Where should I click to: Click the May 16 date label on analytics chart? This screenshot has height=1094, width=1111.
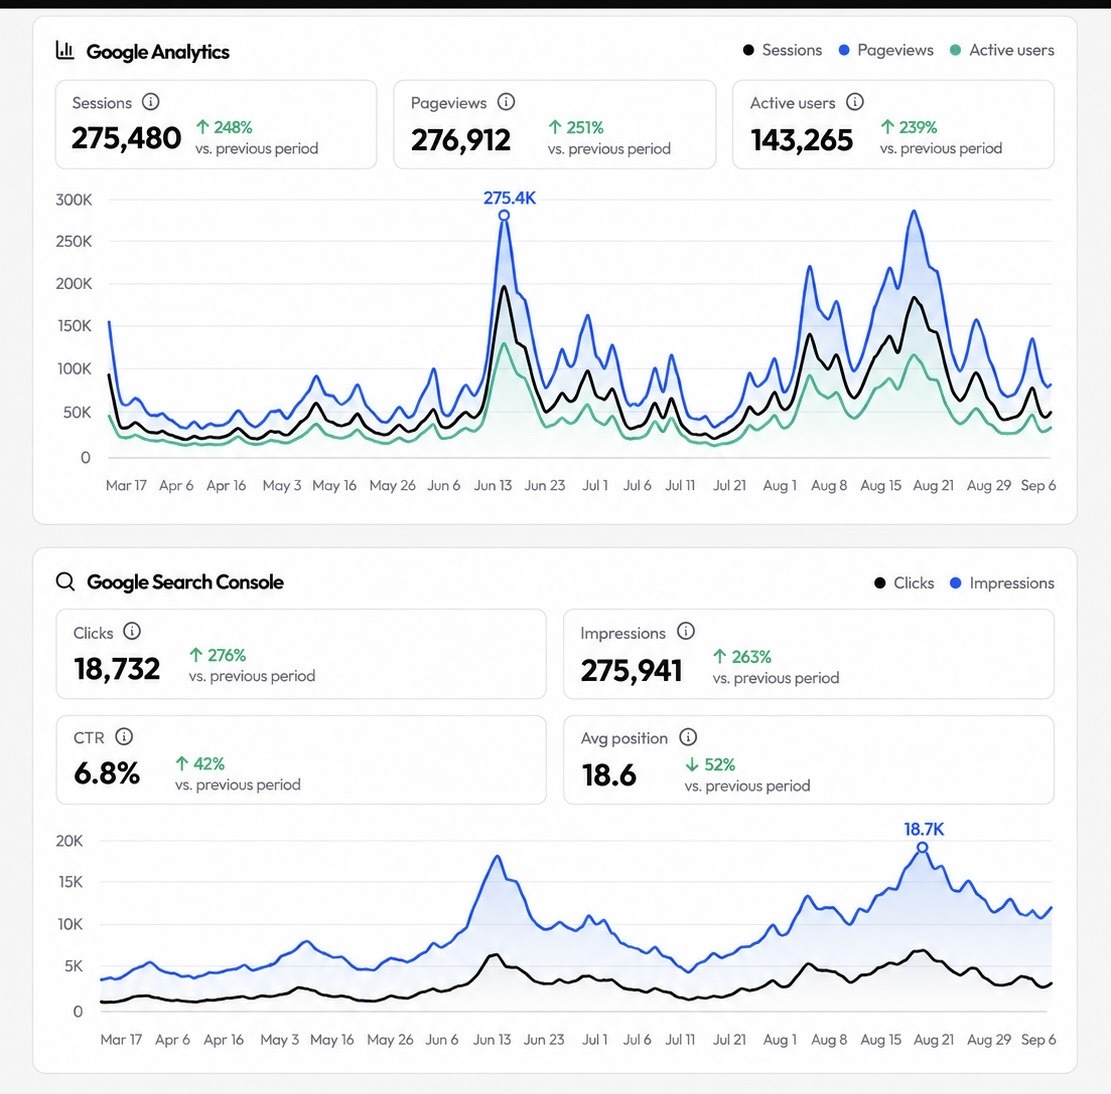(x=334, y=485)
